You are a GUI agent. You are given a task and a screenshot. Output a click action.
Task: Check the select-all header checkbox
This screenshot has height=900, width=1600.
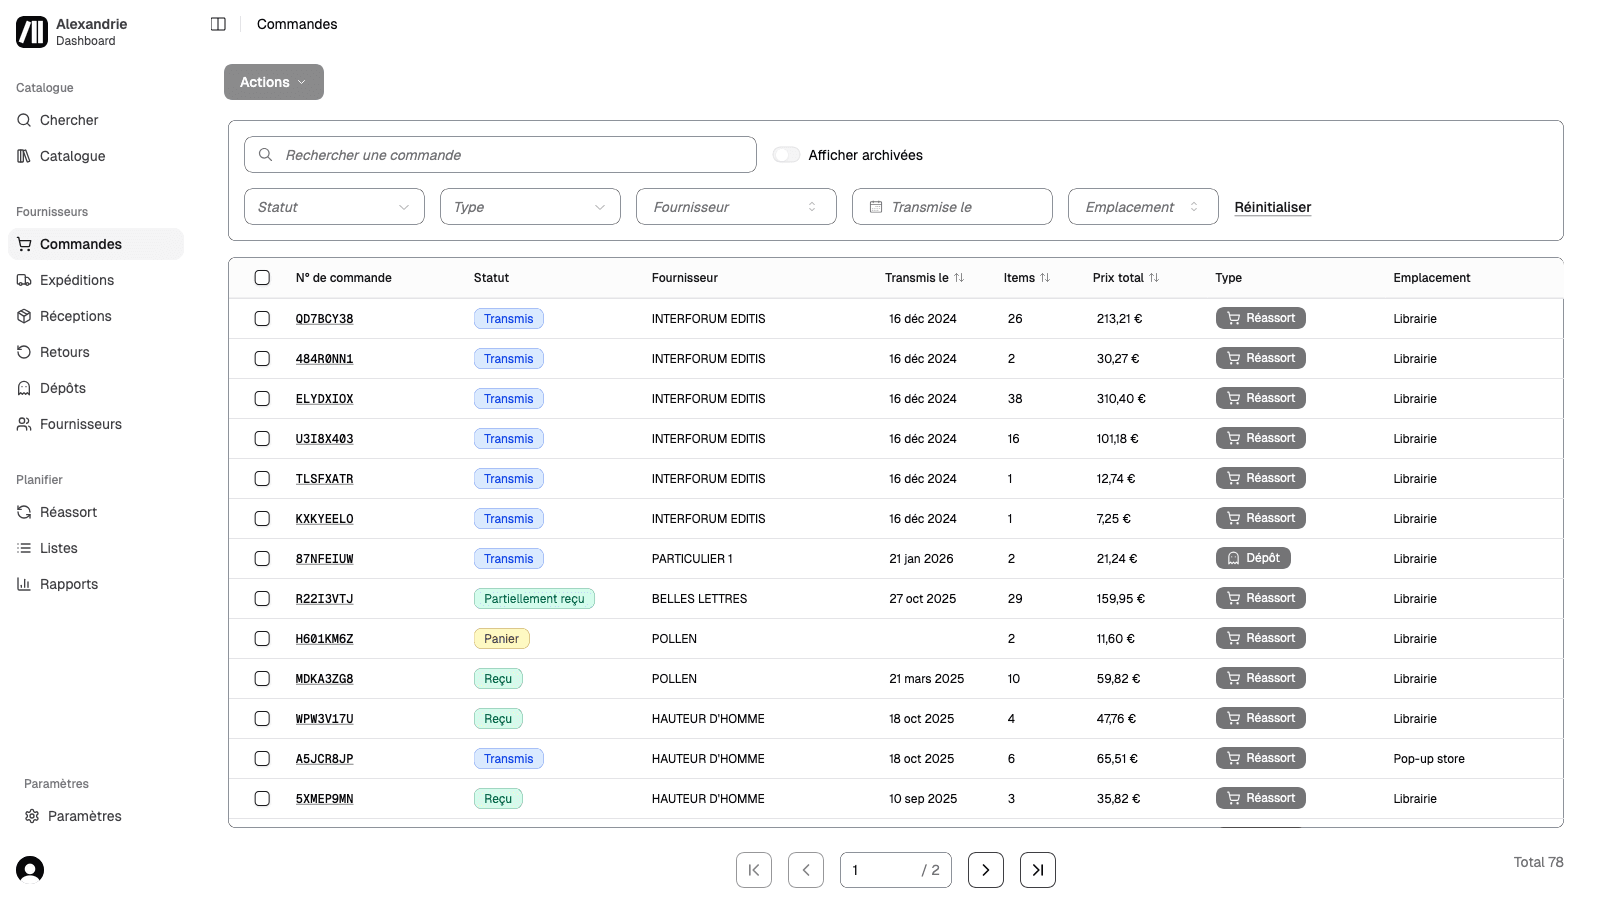pos(262,278)
